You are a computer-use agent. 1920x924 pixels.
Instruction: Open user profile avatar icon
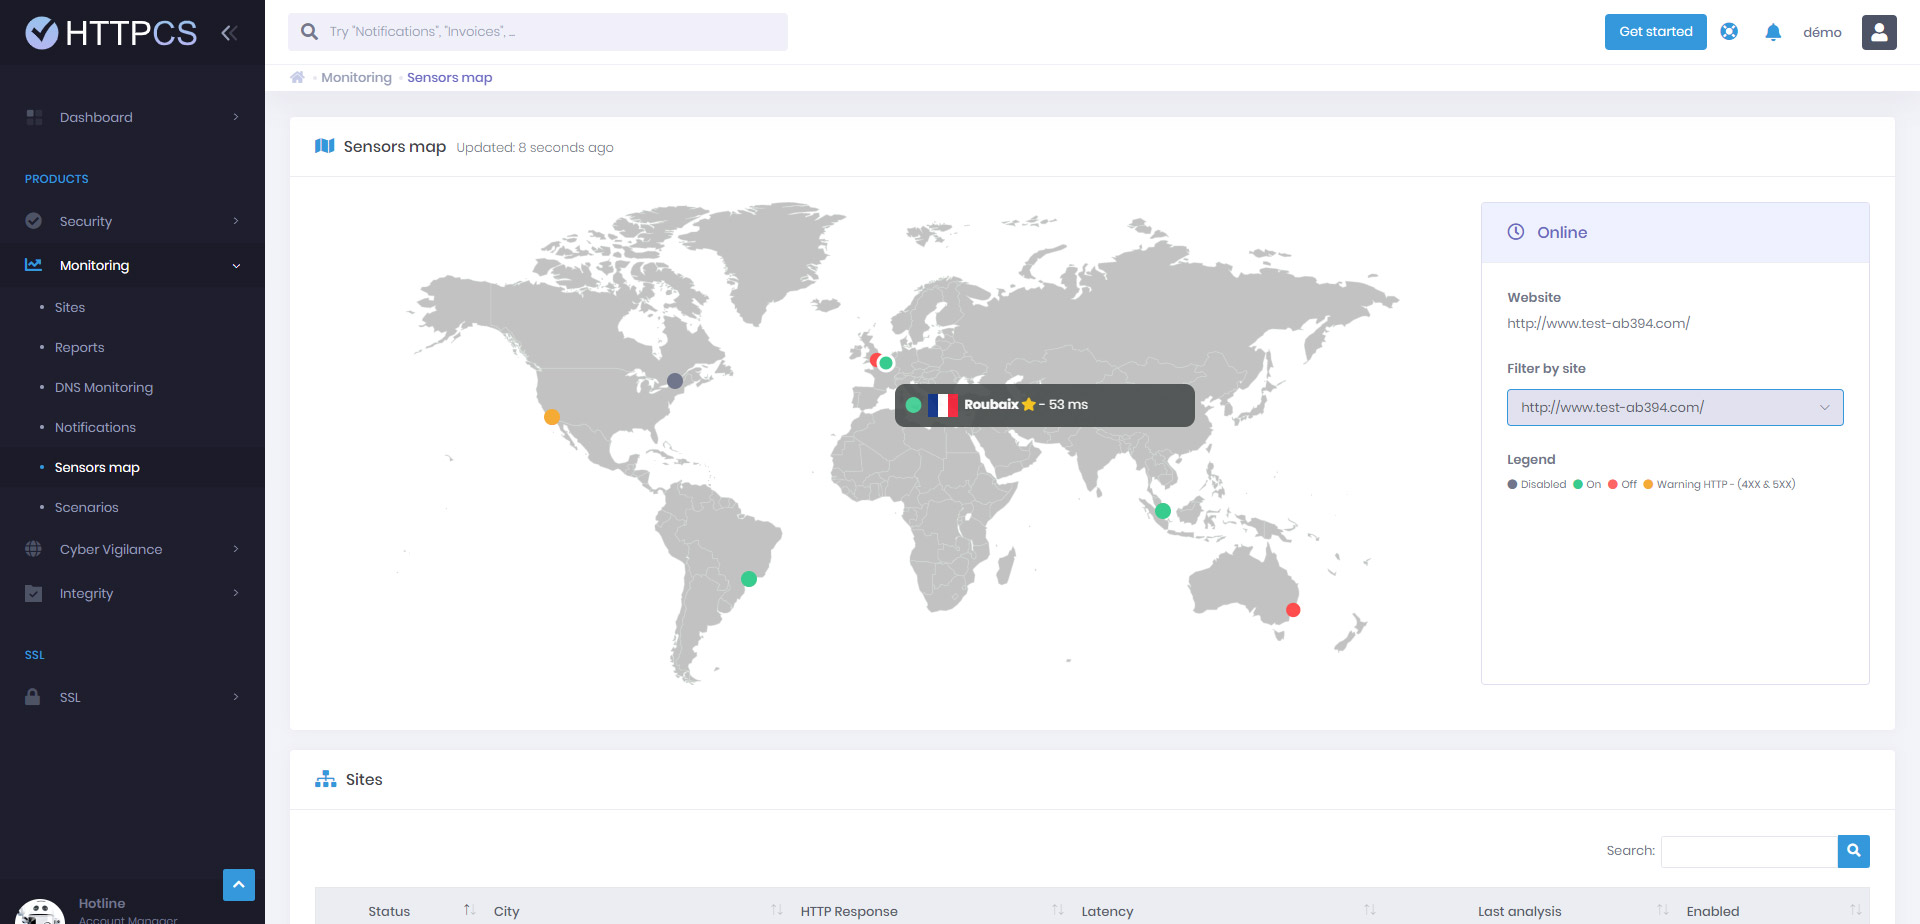[x=1879, y=32]
